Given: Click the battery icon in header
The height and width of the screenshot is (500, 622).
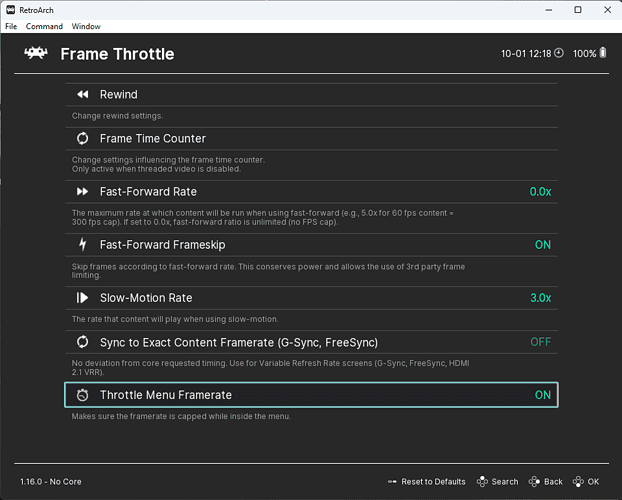Looking at the screenshot, I should 602,53.
